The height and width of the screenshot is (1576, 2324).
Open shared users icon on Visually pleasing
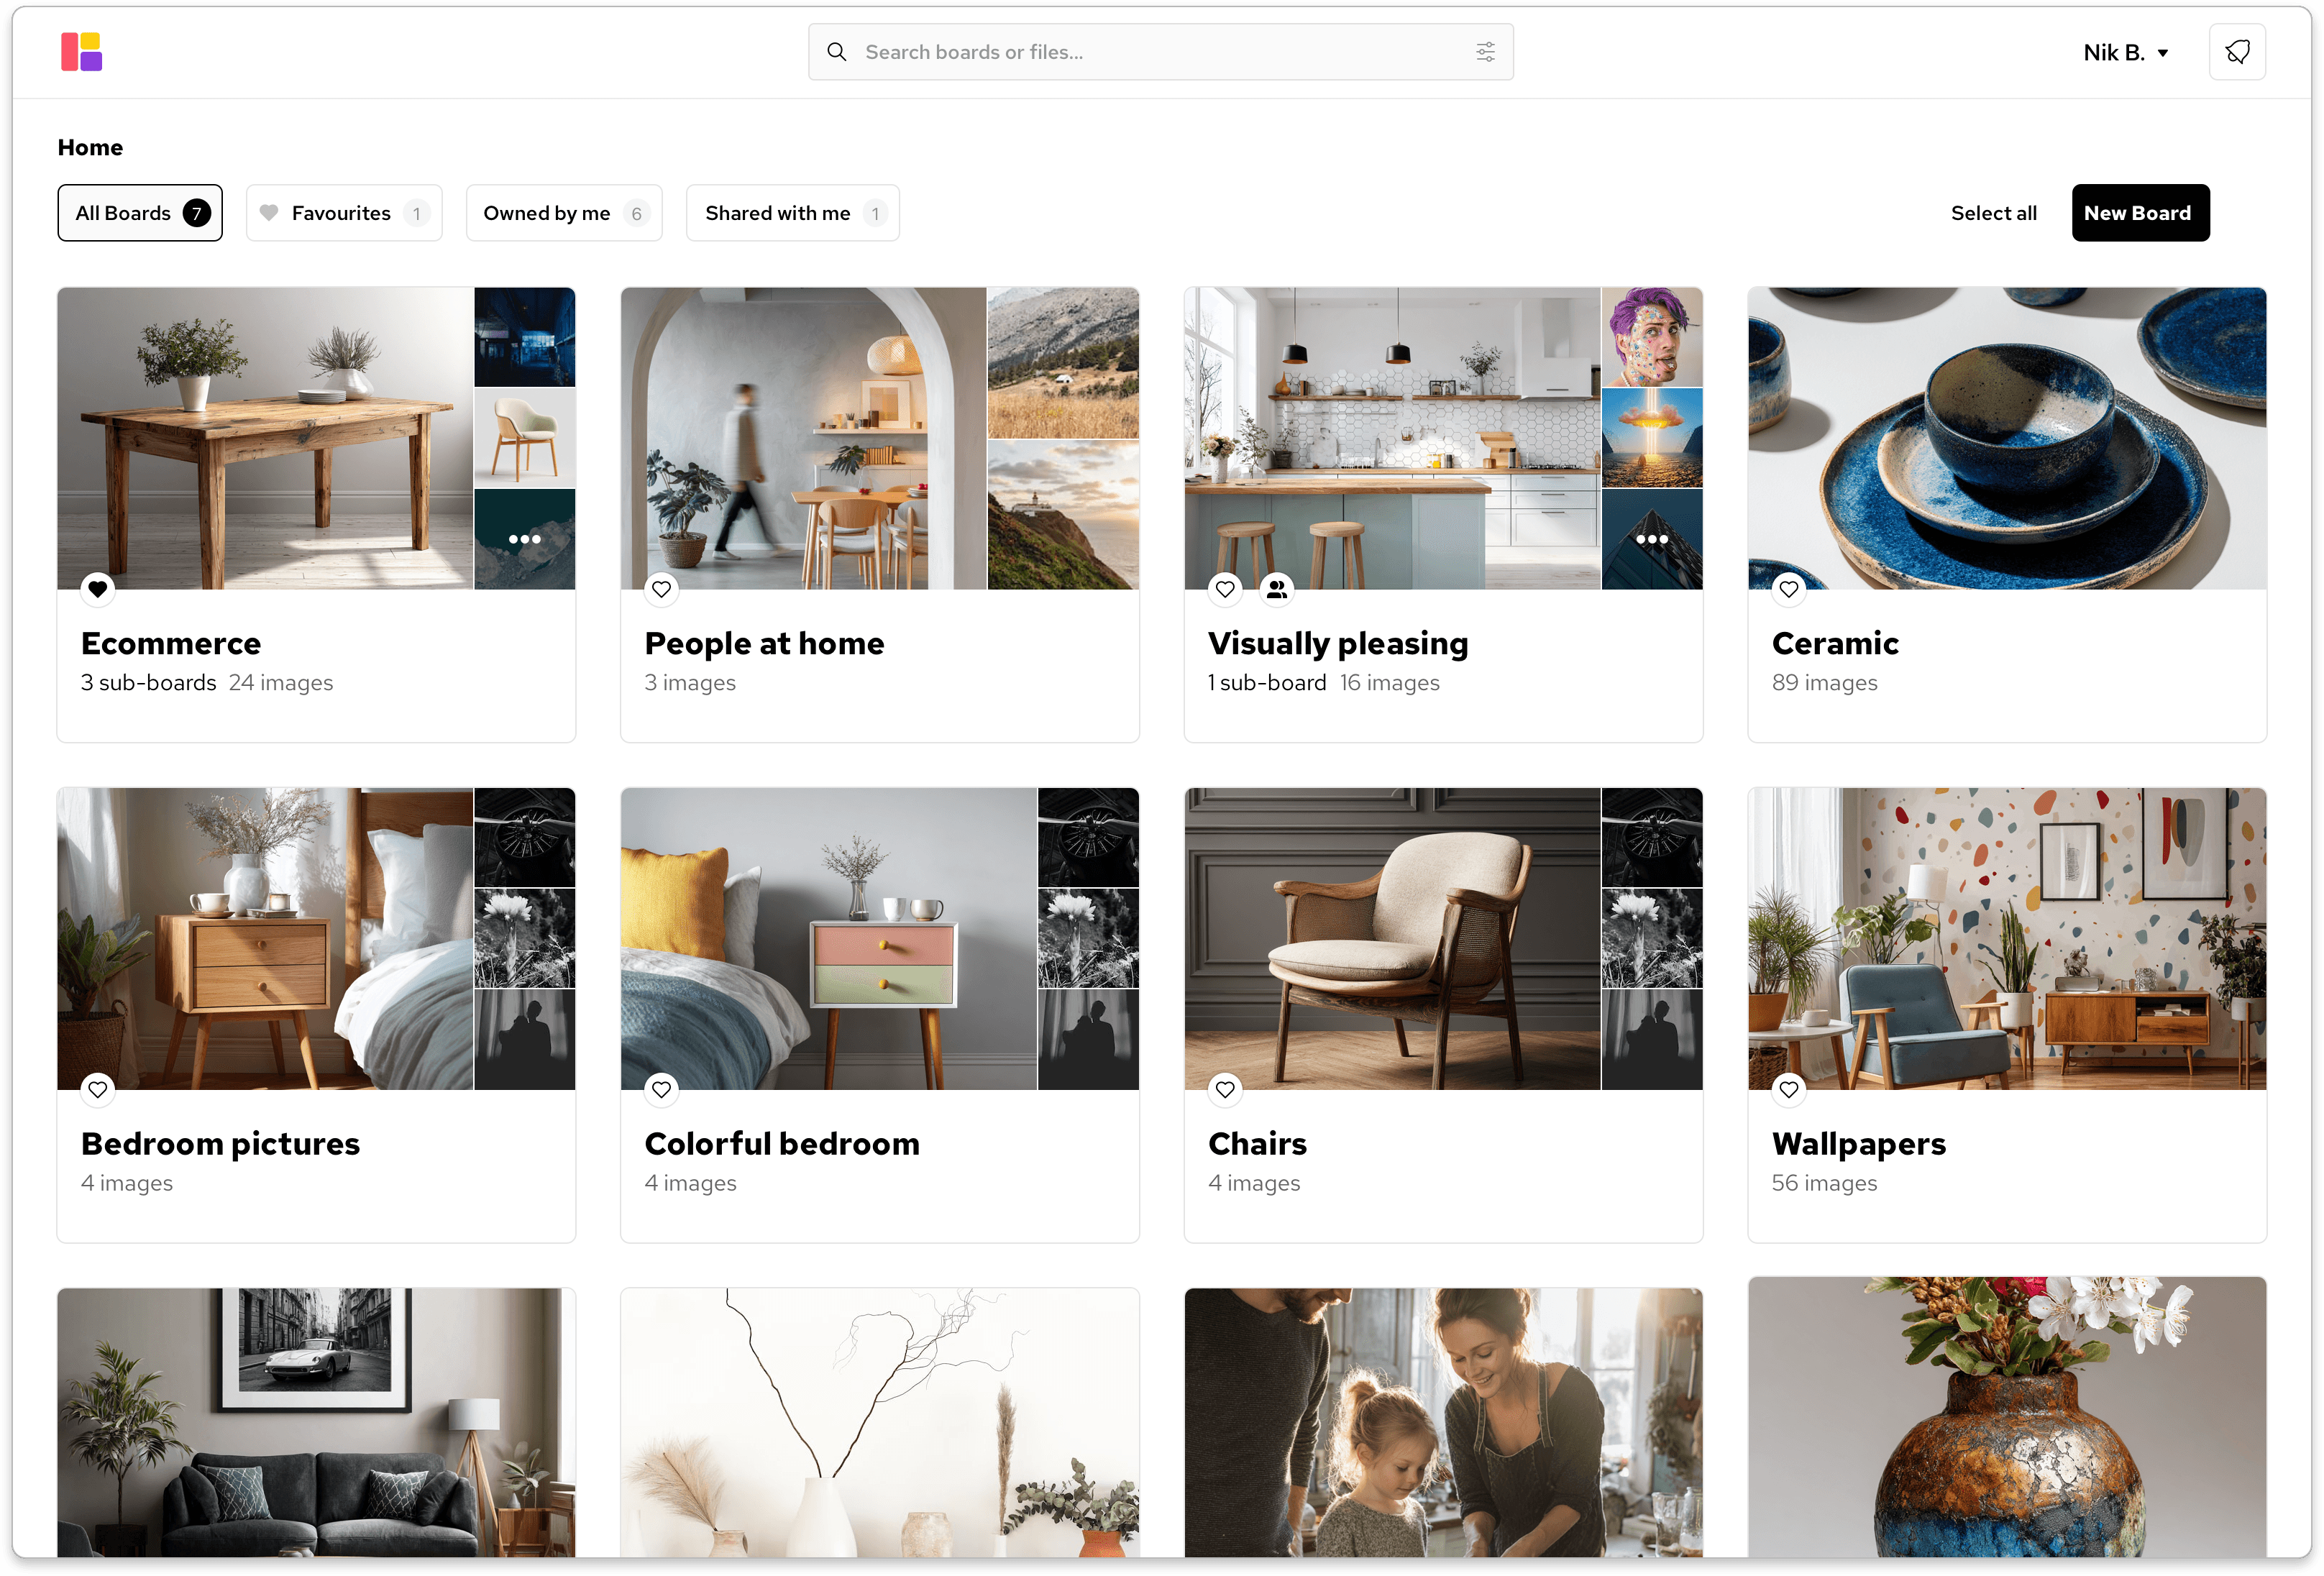1276,589
